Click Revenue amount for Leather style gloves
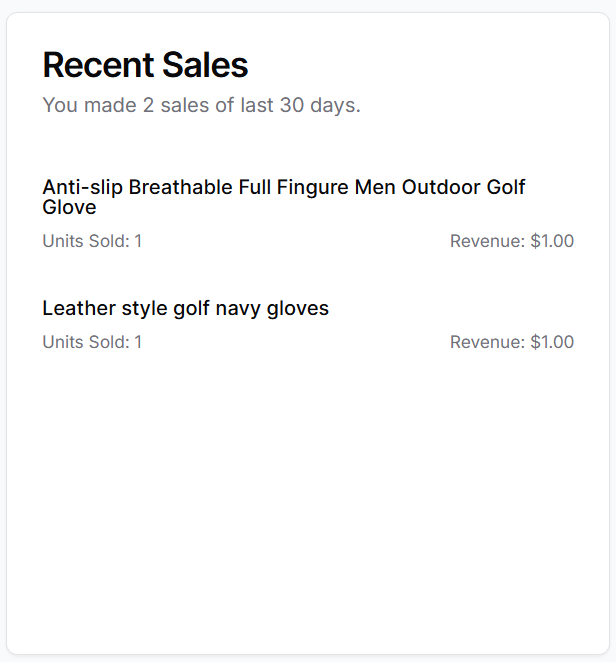Screen dimensions: 616x662 (x=512, y=342)
